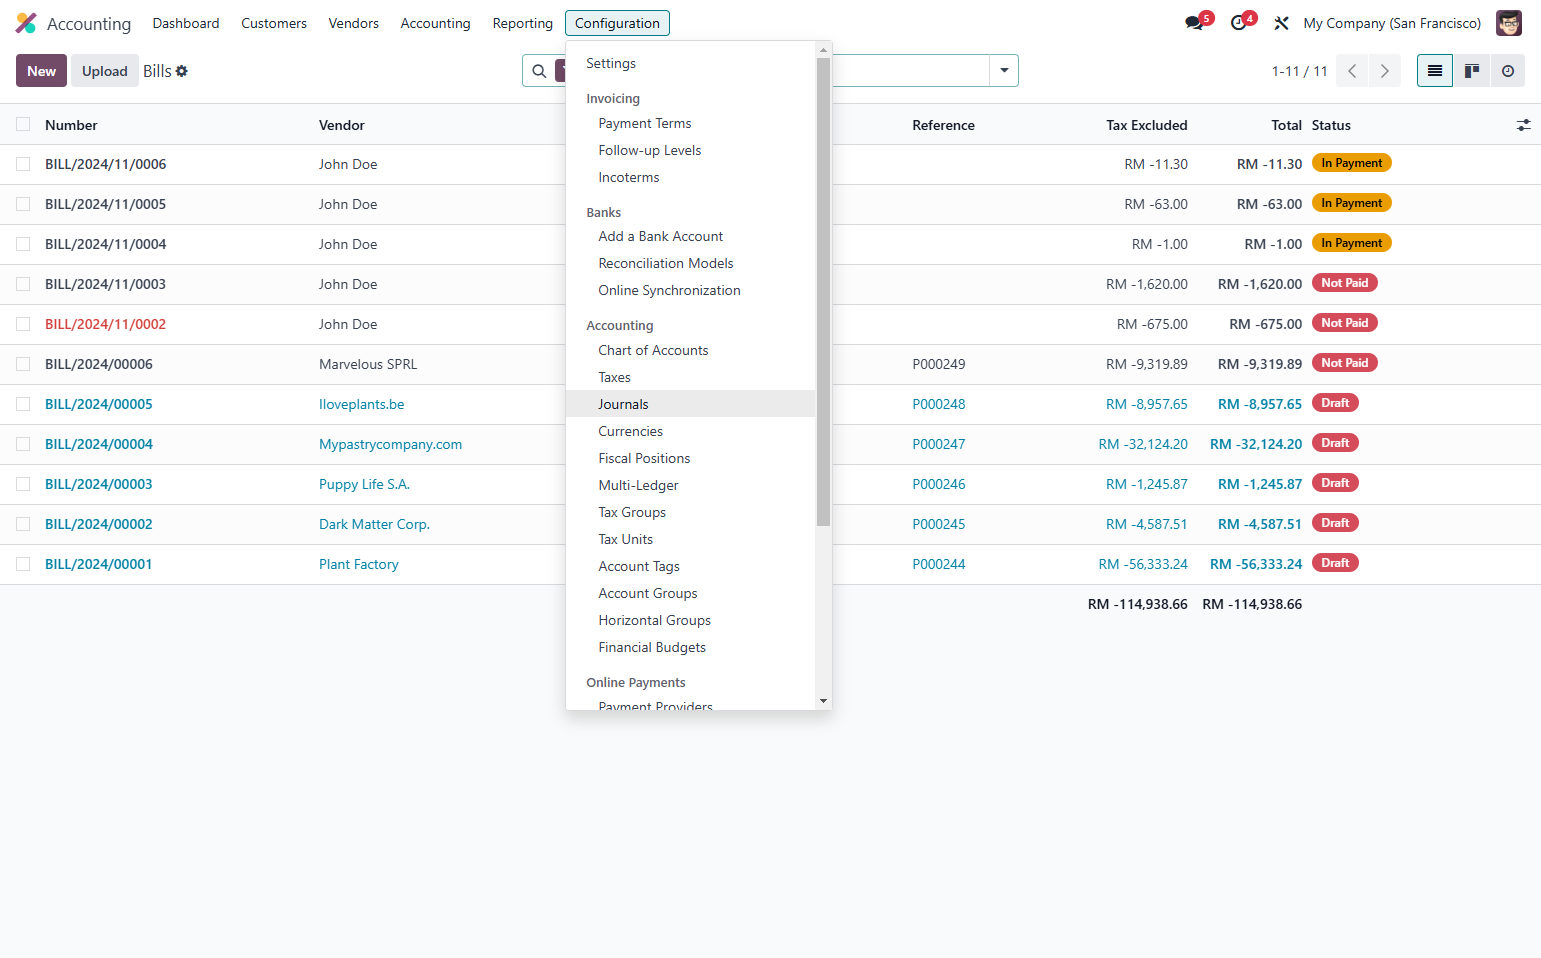This screenshot has width=1541, height=958.
Task: Open the user avatar menu
Action: tap(1508, 23)
